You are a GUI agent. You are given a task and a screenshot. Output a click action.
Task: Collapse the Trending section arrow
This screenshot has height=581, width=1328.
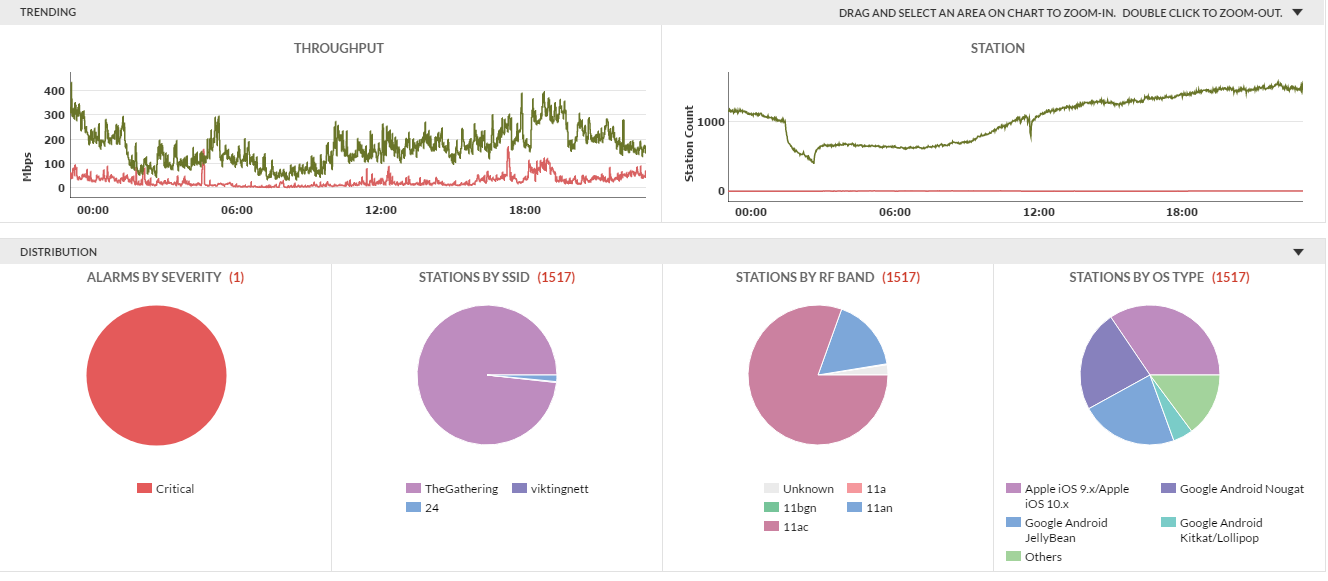click(1298, 13)
